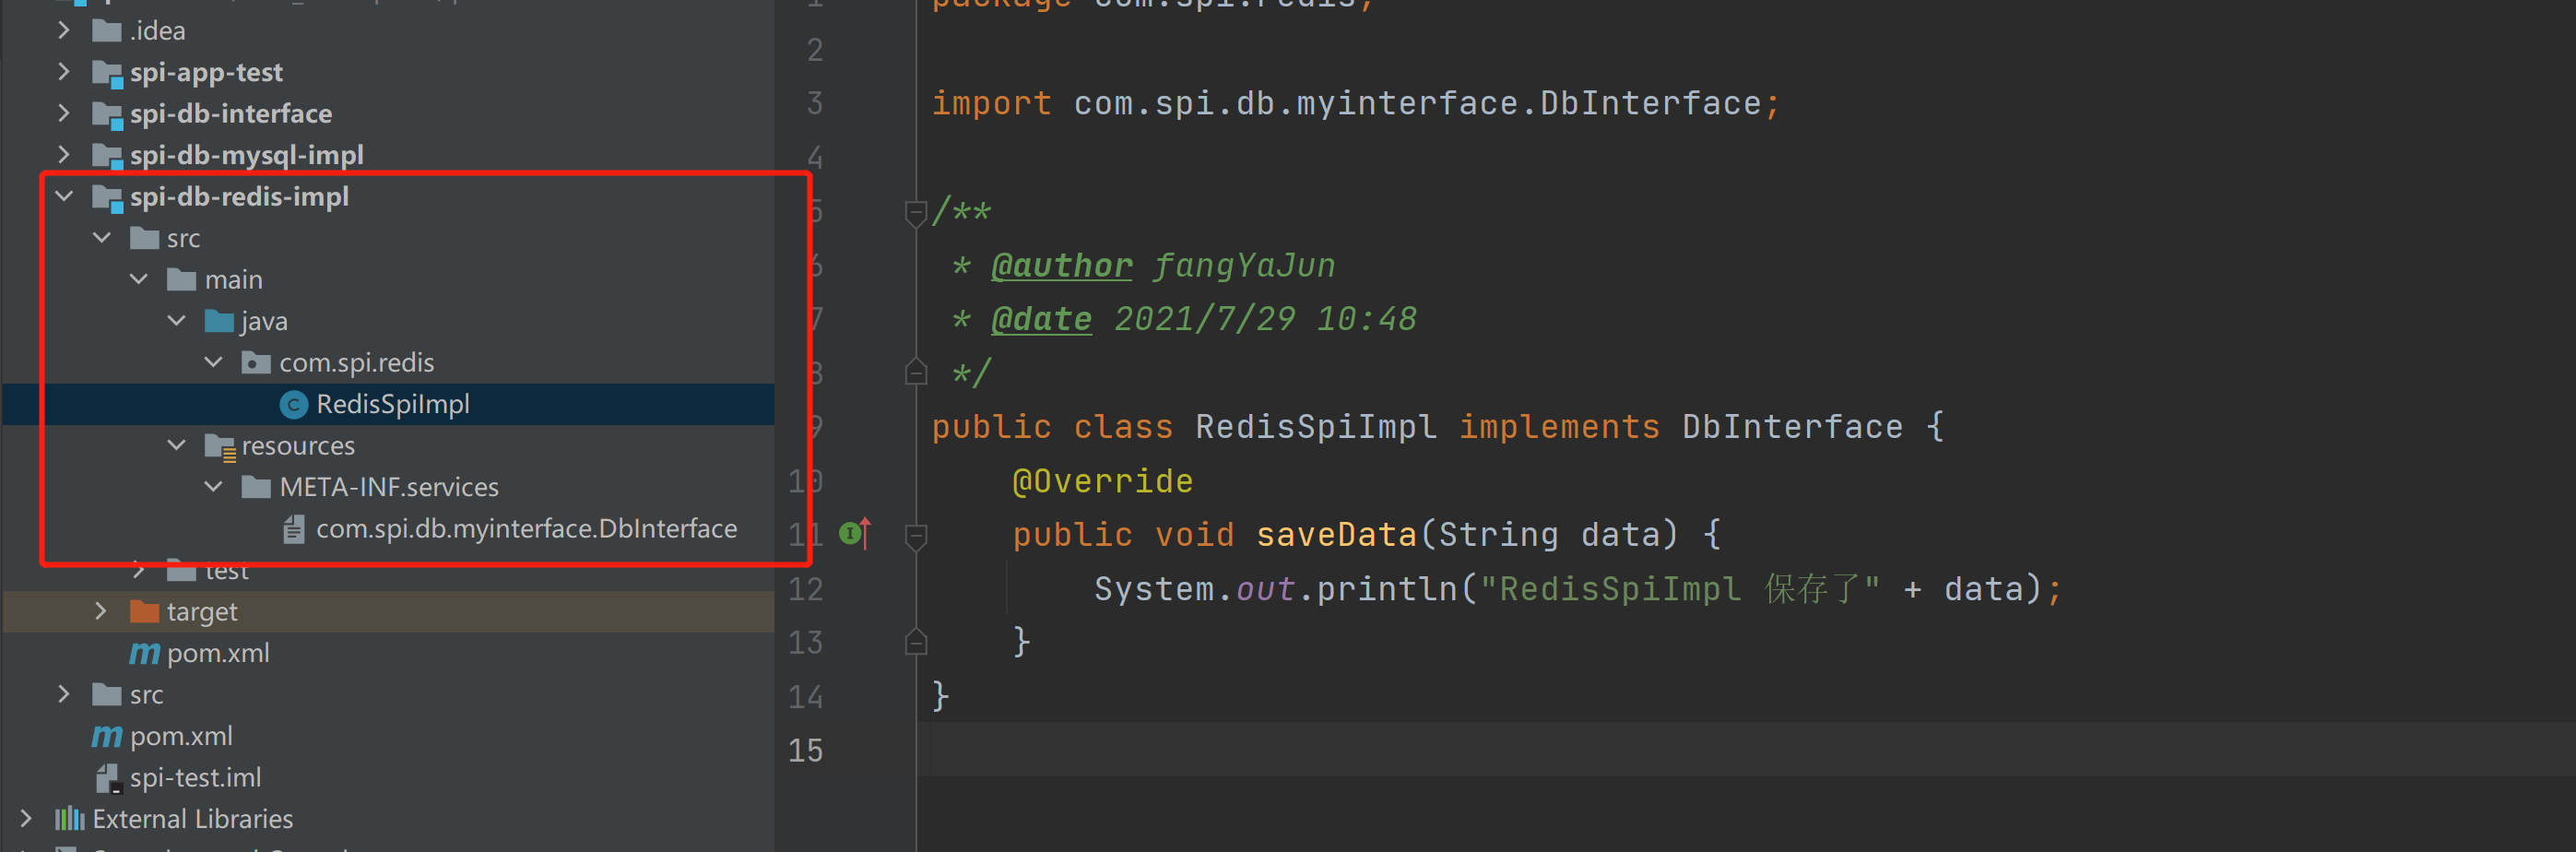Select the spi-db-redis-impl module

(239, 196)
